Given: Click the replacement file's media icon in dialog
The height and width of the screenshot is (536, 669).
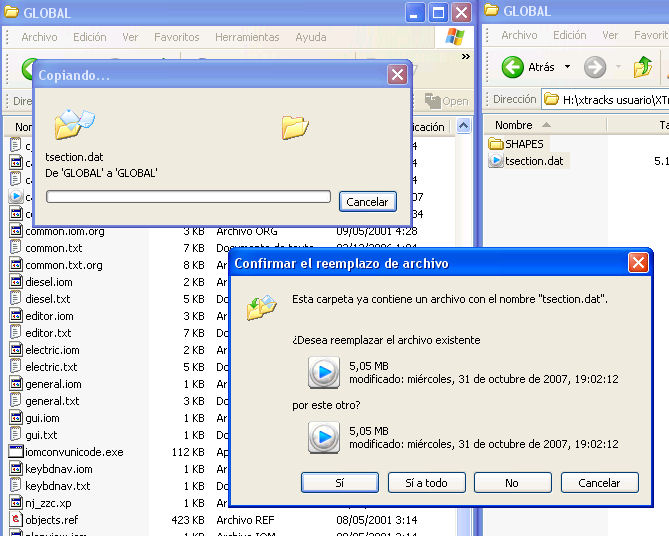Looking at the screenshot, I should pyautogui.click(x=323, y=437).
